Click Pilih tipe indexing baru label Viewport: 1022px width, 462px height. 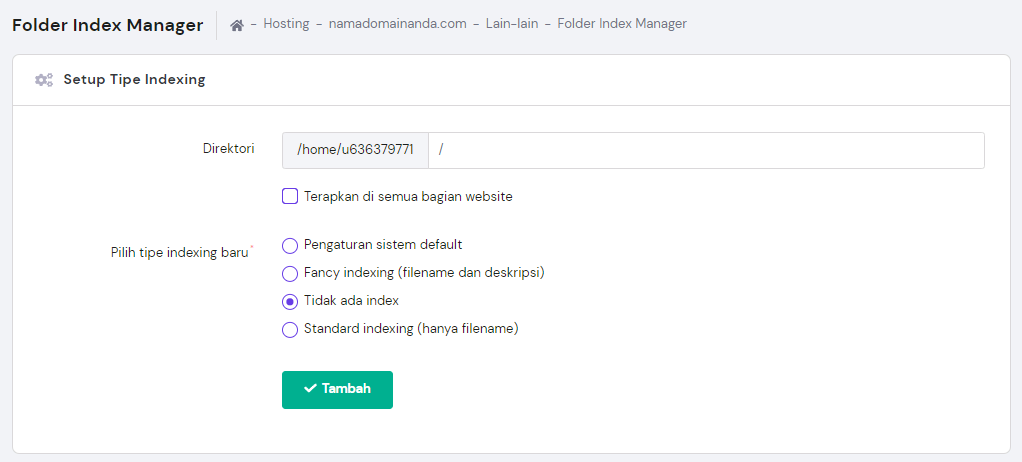[x=180, y=253]
